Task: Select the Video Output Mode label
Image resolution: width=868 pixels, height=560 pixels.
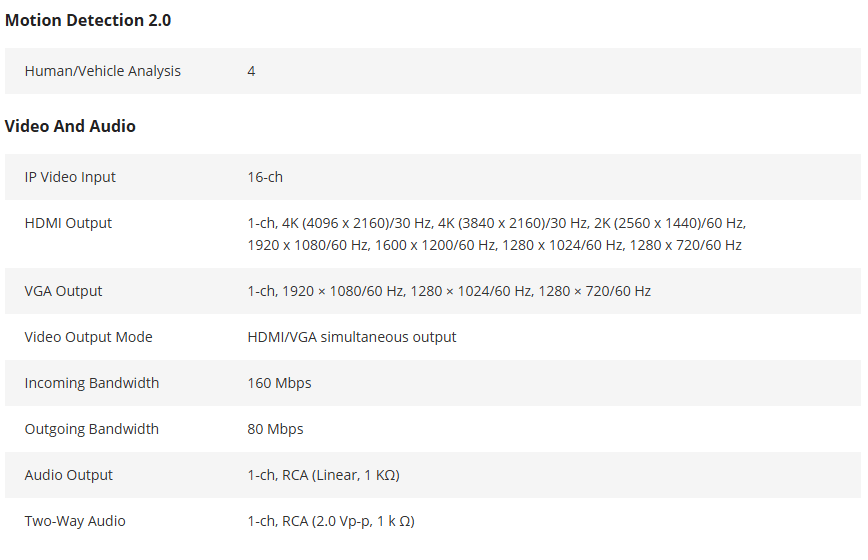Action: coord(89,337)
